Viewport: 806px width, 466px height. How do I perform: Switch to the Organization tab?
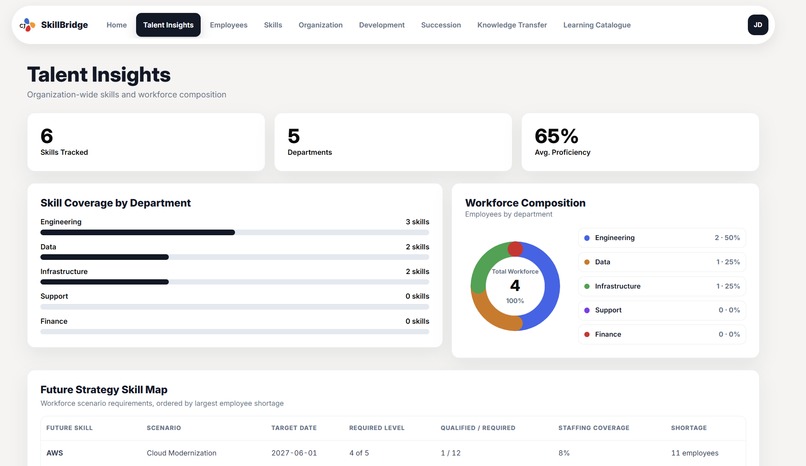point(320,25)
